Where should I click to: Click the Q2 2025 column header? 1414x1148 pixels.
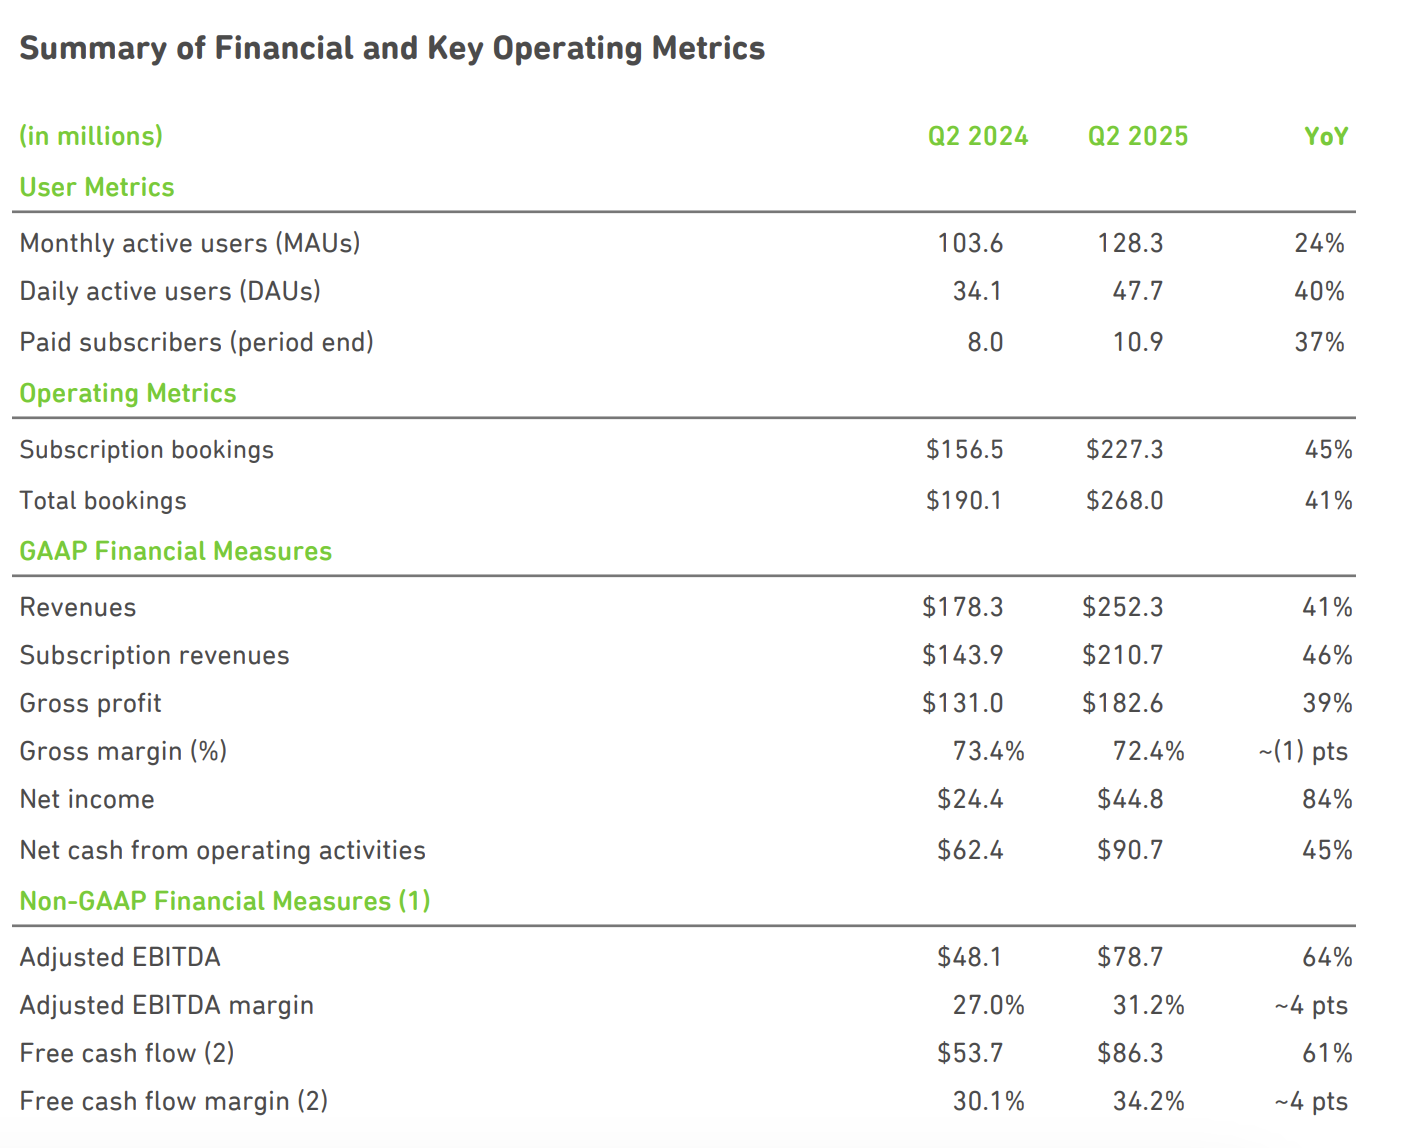1137,136
